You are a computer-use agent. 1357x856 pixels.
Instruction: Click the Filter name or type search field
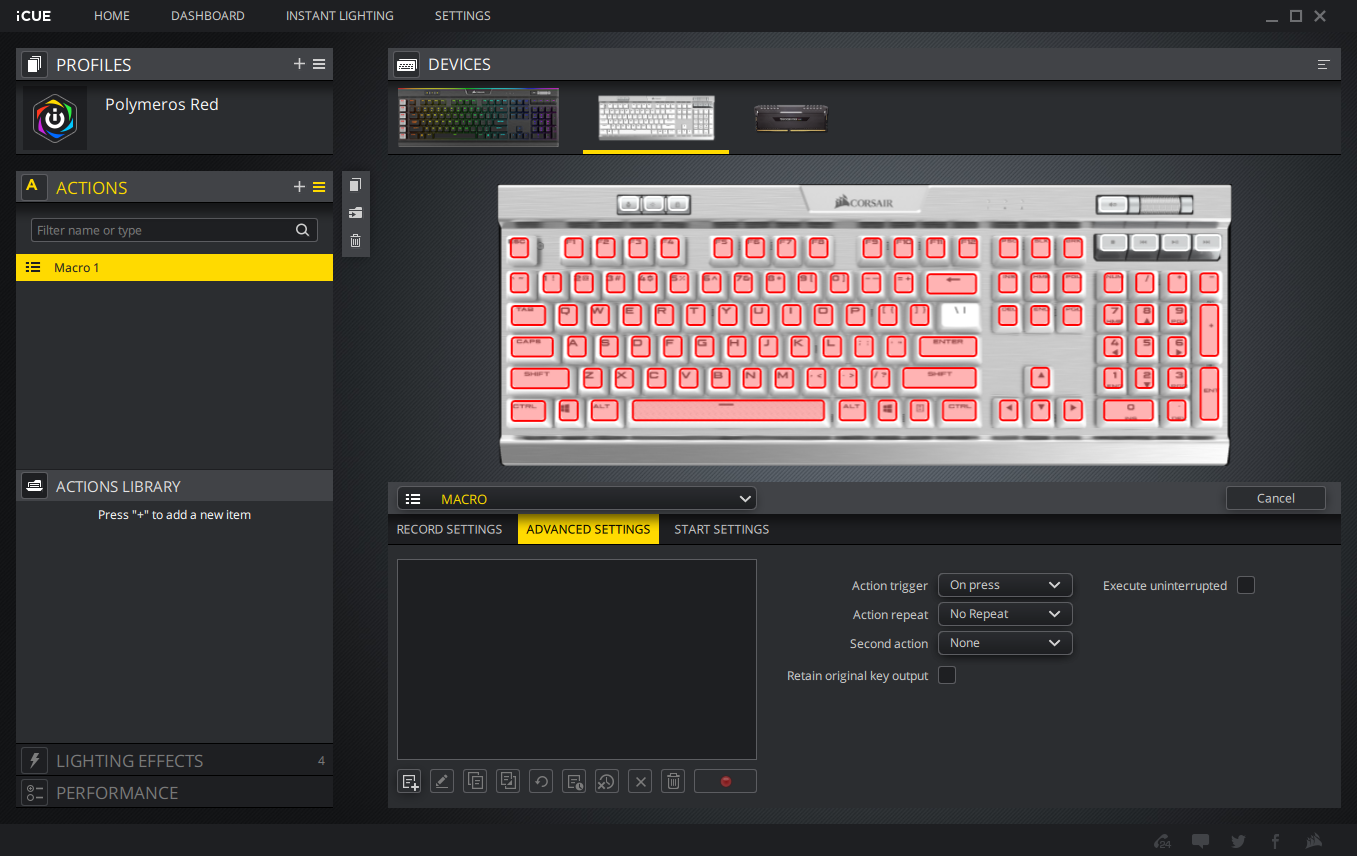pyautogui.click(x=163, y=230)
